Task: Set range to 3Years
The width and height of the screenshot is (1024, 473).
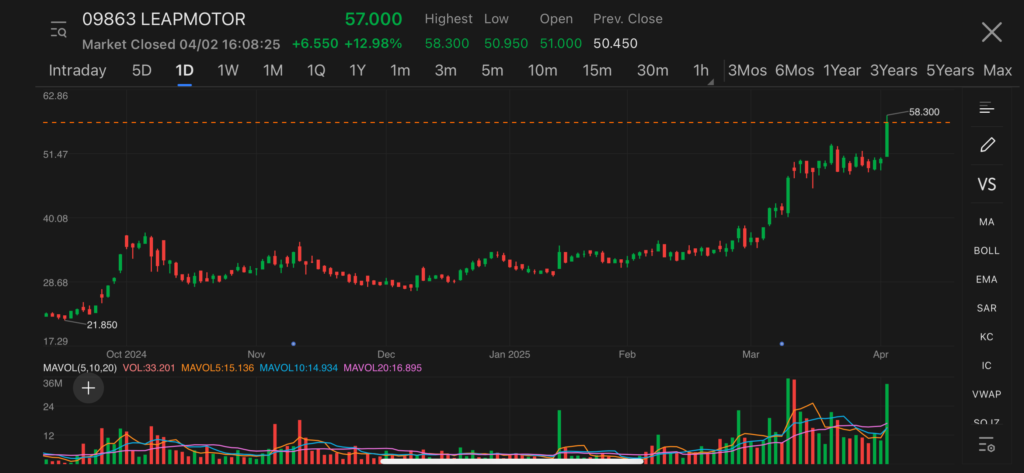Action: click(893, 71)
